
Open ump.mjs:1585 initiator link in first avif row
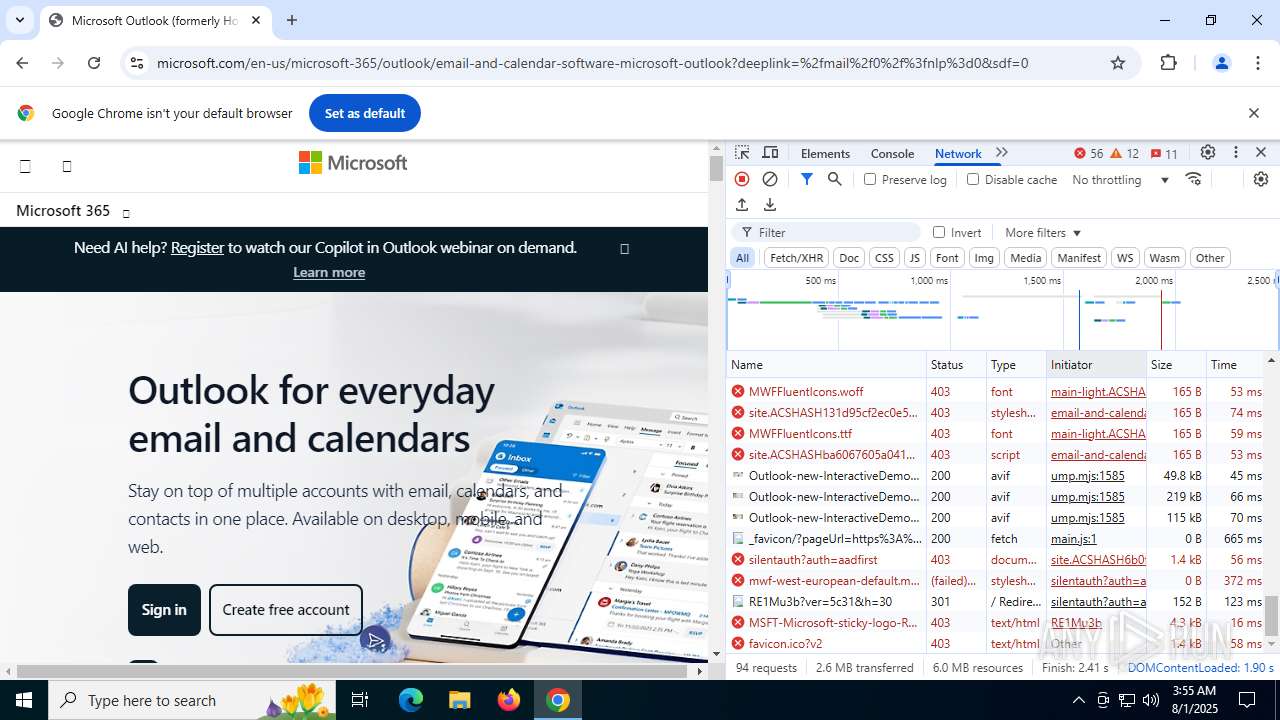[1088, 476]
